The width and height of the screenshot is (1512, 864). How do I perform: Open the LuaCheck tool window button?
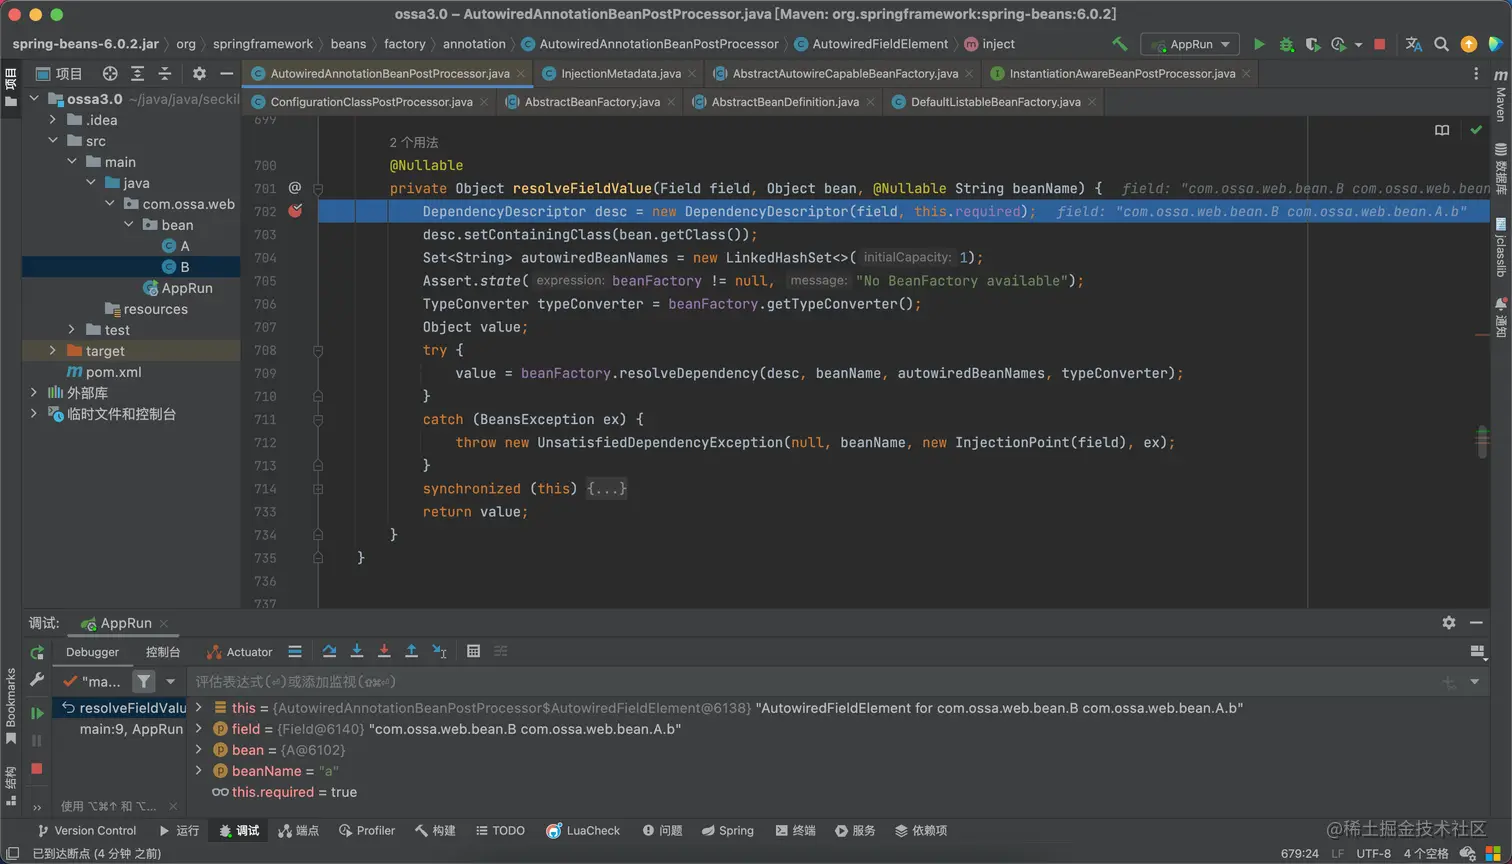coord(583,831)
